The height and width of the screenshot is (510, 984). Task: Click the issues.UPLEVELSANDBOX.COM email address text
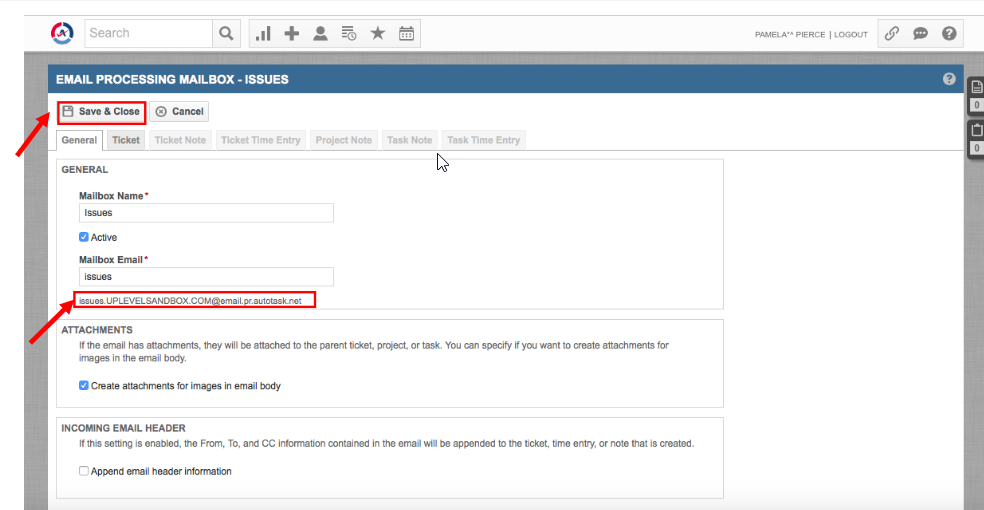[190, 300]
